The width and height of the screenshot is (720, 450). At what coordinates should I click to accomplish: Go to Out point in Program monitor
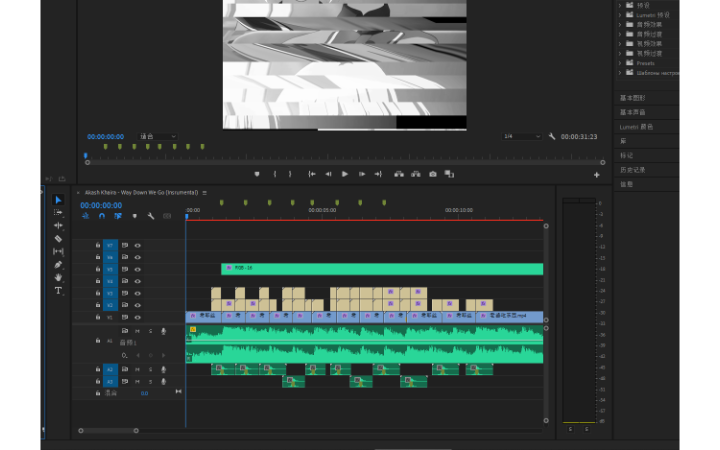pyautogui.click(x=378, y=174)
